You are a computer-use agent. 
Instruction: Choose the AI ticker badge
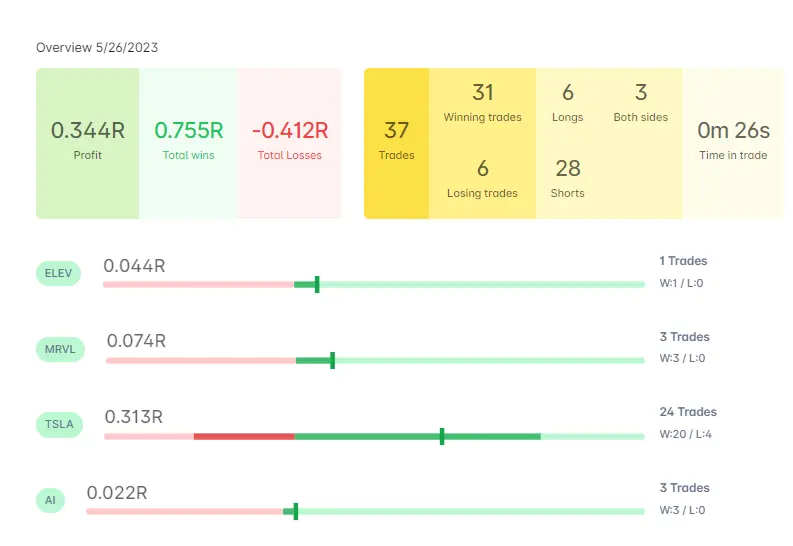pyautogui.click(x=50, y=501)
